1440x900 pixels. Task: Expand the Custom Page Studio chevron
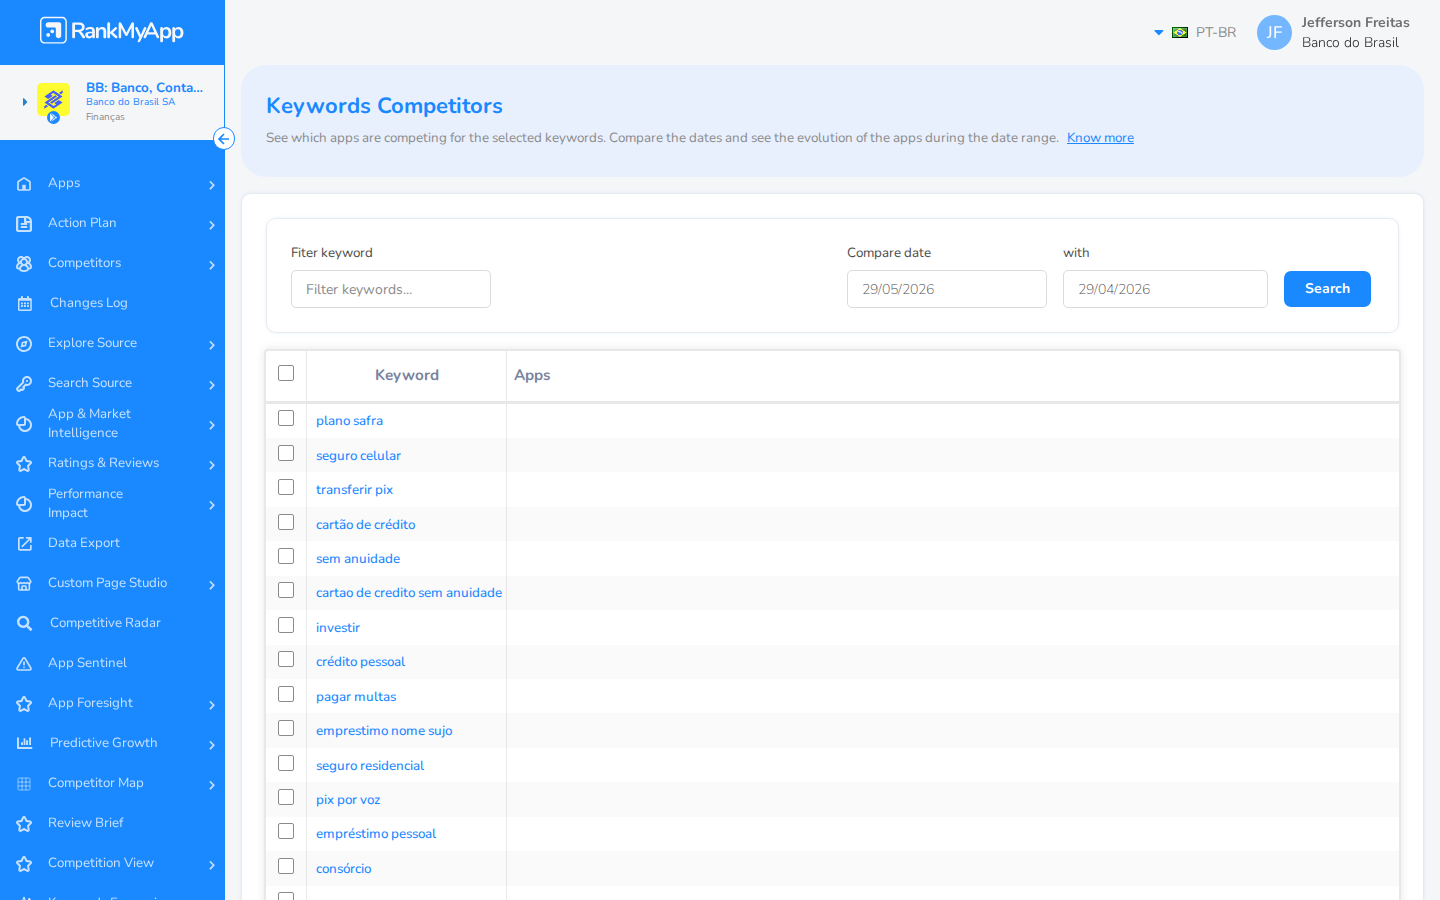coord(212,585)
